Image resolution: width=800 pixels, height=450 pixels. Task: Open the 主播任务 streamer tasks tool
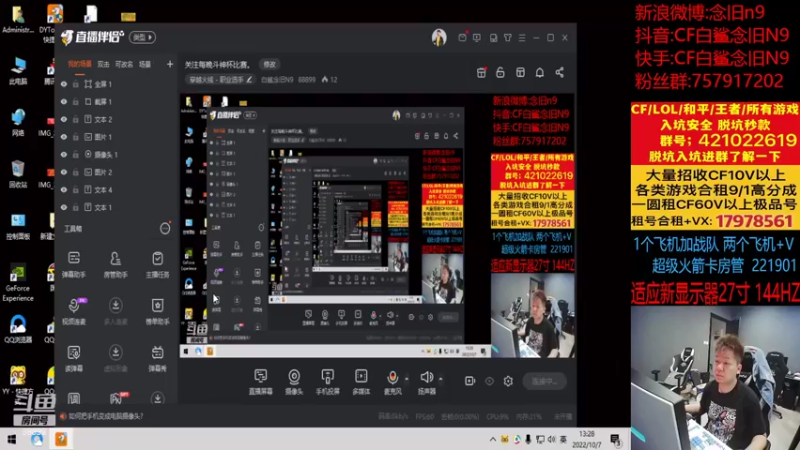[x=157, y=264]
